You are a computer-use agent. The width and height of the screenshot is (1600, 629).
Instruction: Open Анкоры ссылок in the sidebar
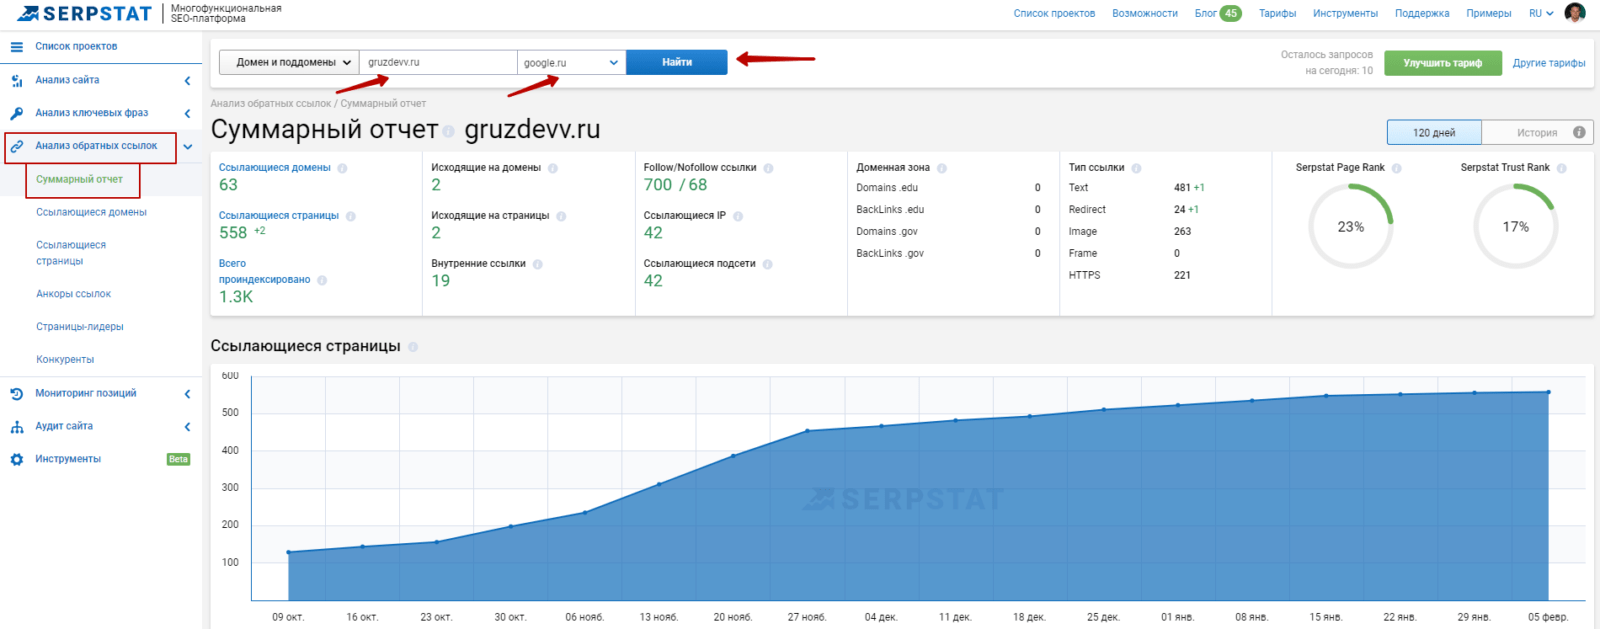(73, 294)
